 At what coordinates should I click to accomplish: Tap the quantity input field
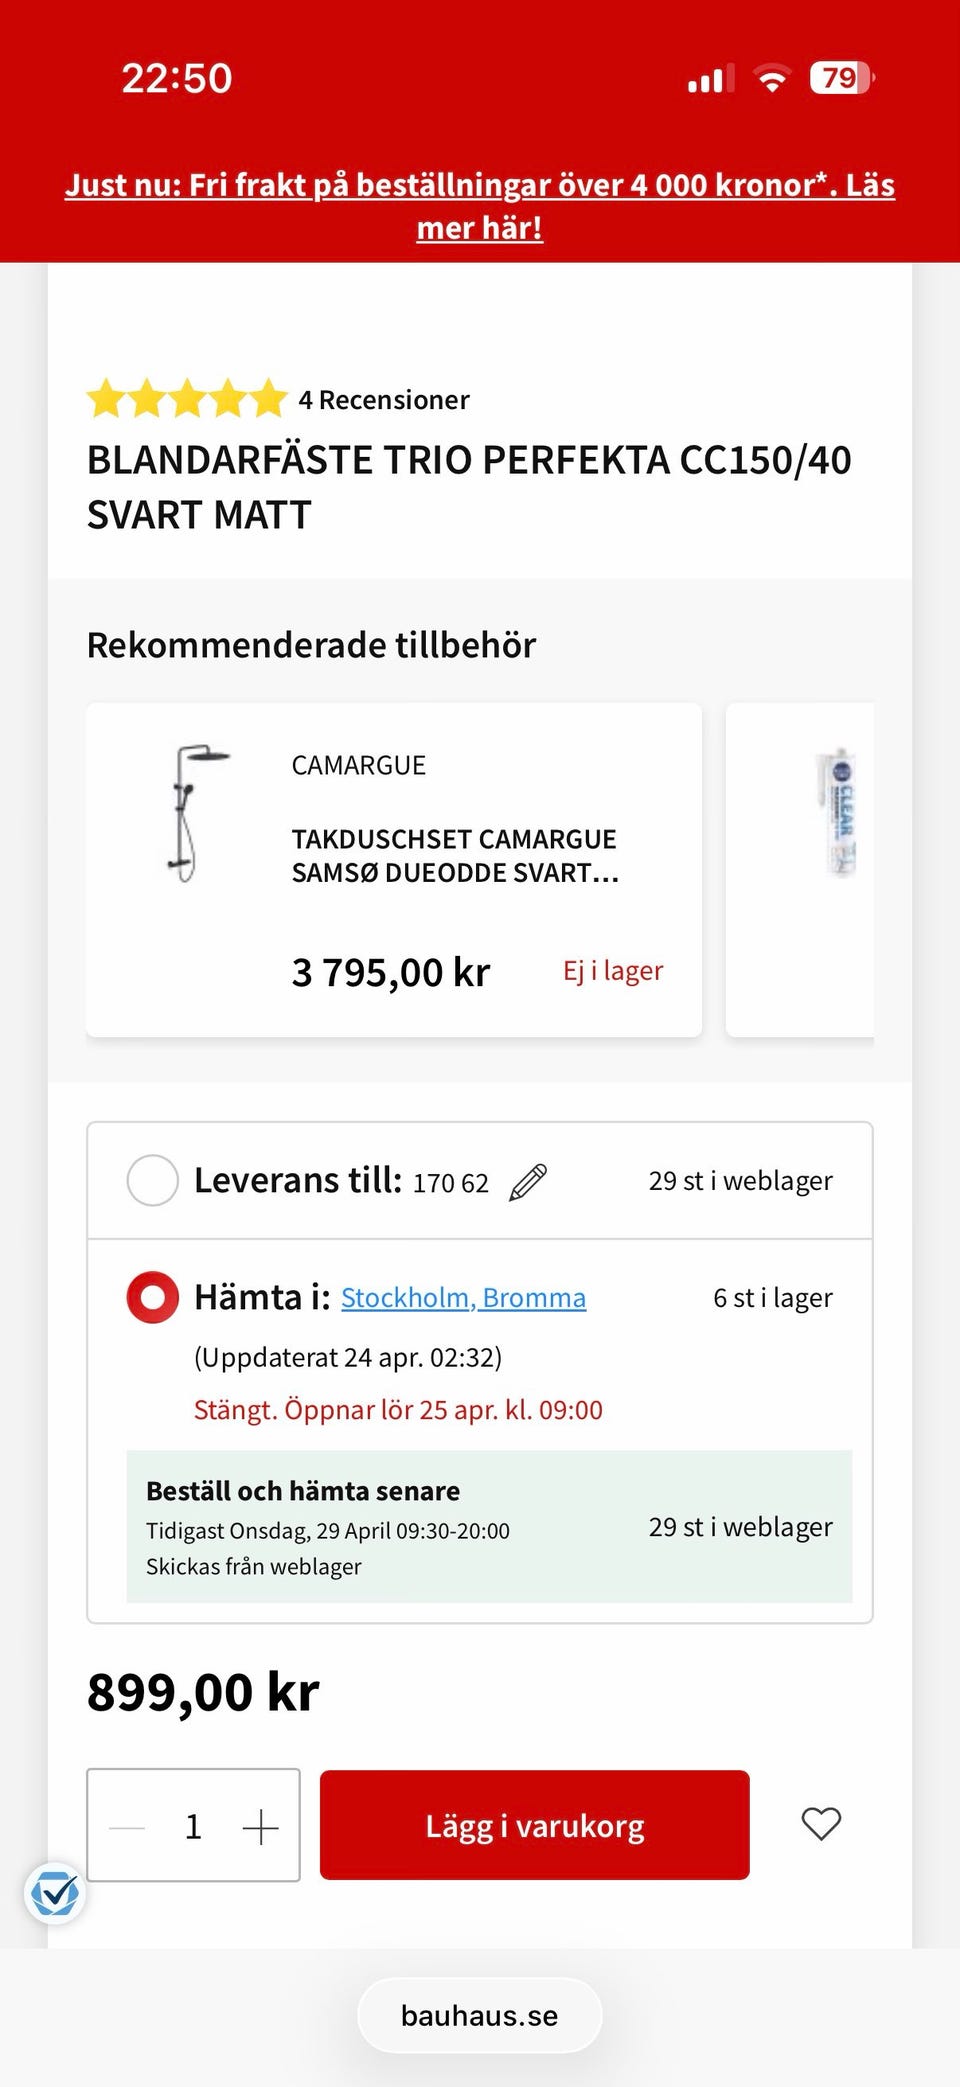[193, 1827]
